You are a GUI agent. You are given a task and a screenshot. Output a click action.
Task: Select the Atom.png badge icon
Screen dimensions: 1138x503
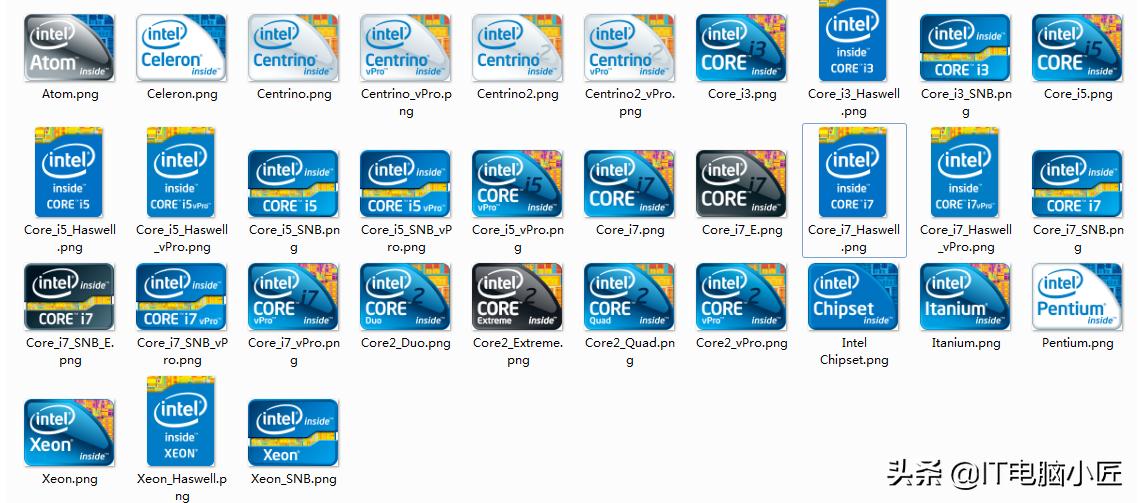click(x=69, y=47)
